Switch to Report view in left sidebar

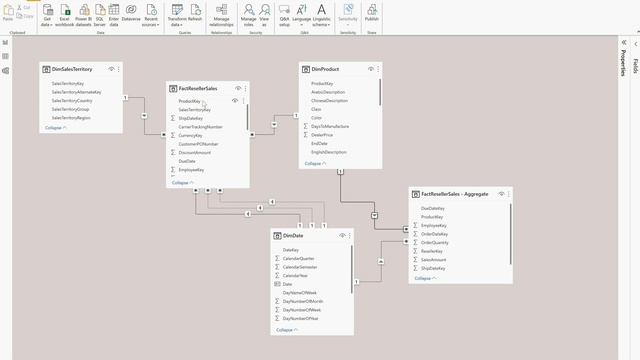[x=5, y=42]
